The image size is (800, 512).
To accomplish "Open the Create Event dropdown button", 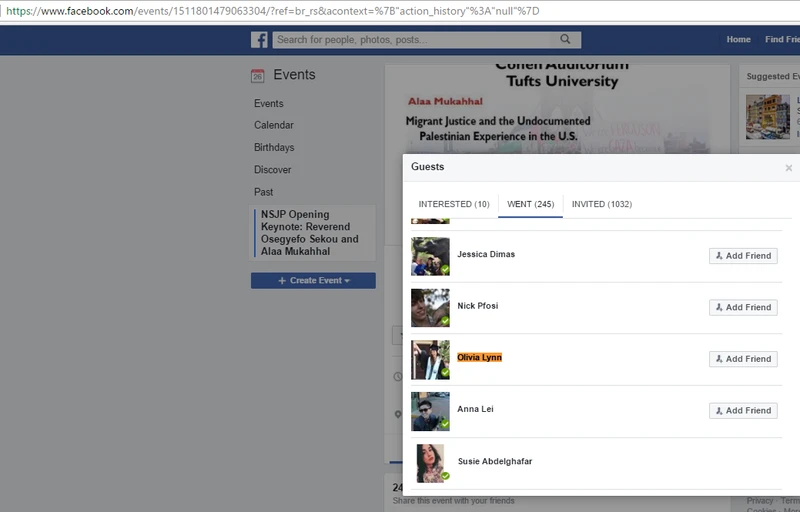I will (313, 280).
